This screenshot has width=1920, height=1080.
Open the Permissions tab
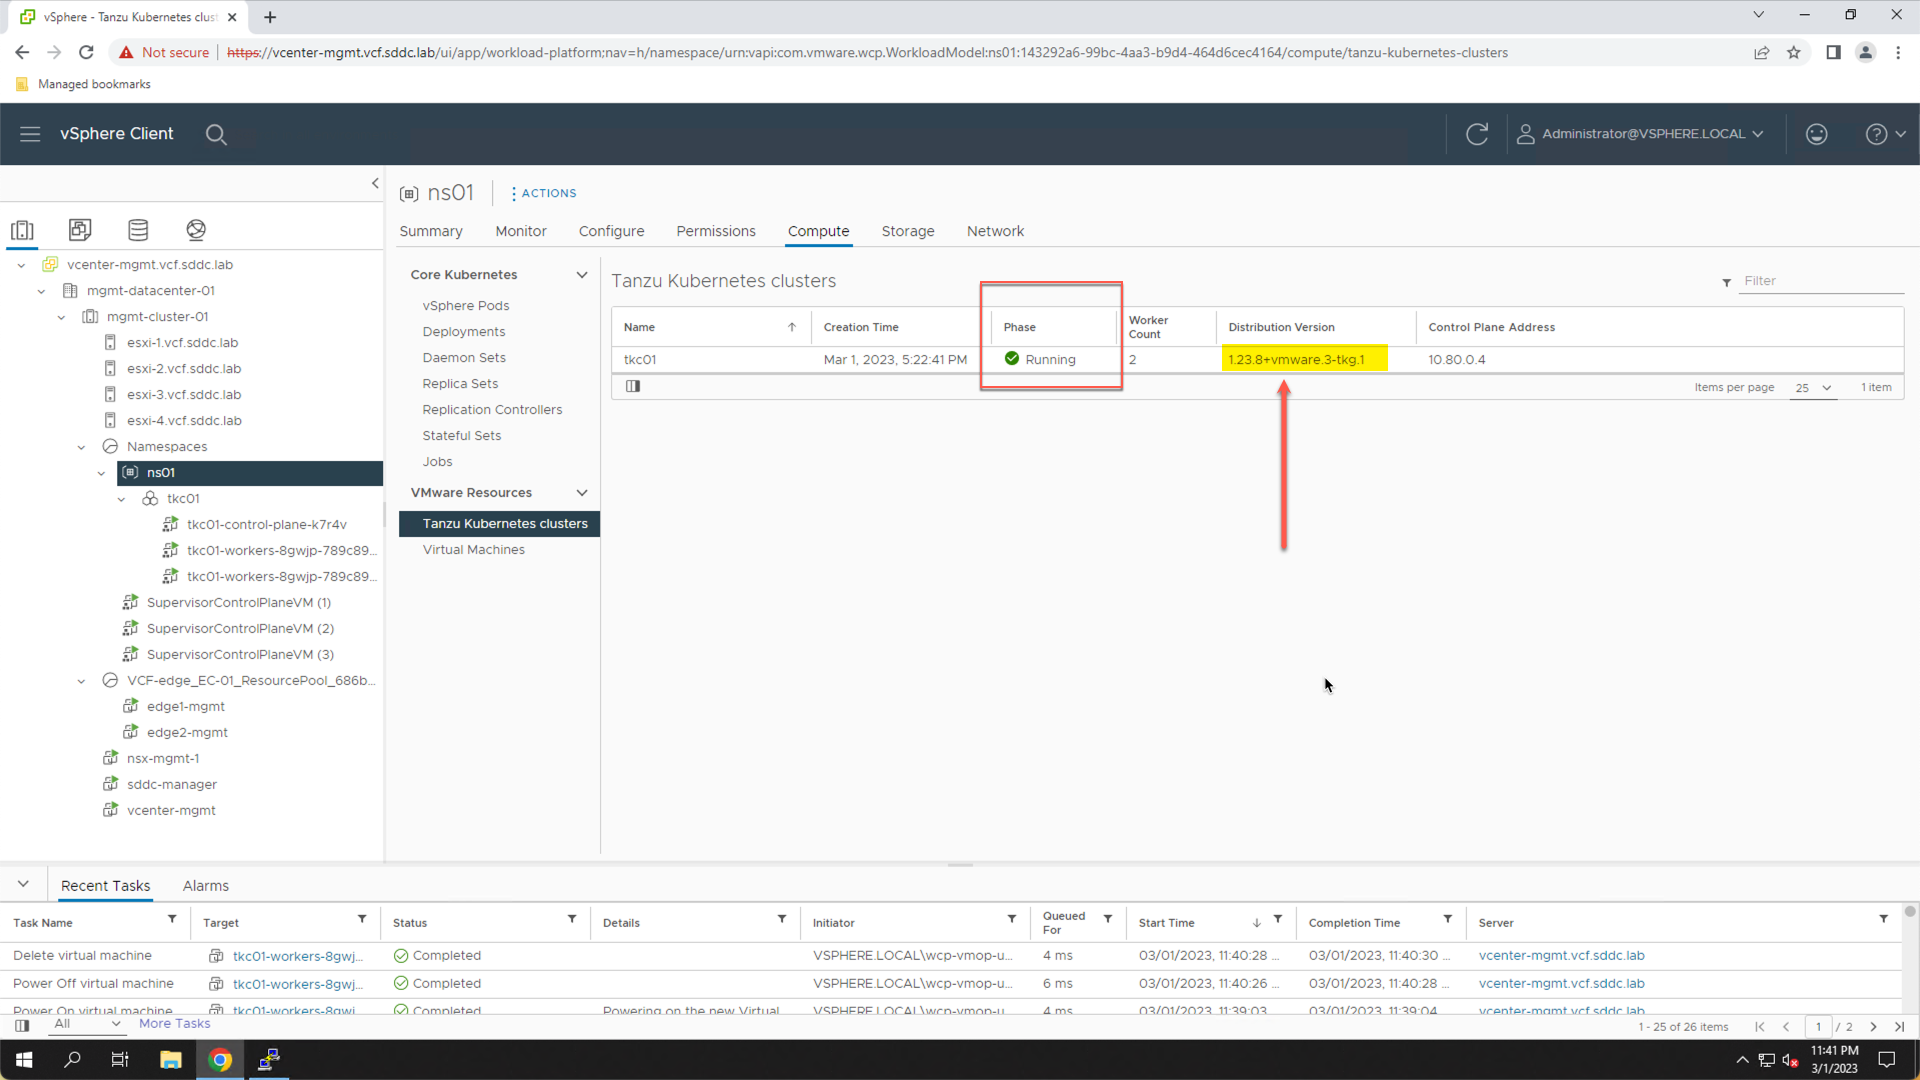(716, 231)
